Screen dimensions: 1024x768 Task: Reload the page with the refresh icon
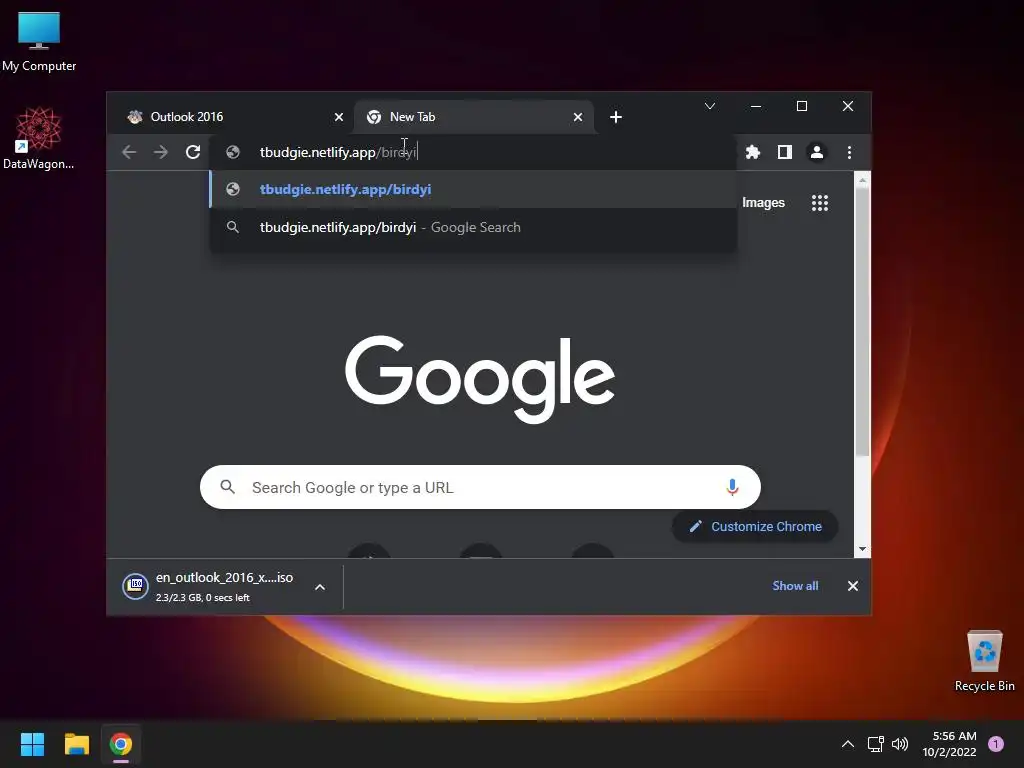(193, 152)
